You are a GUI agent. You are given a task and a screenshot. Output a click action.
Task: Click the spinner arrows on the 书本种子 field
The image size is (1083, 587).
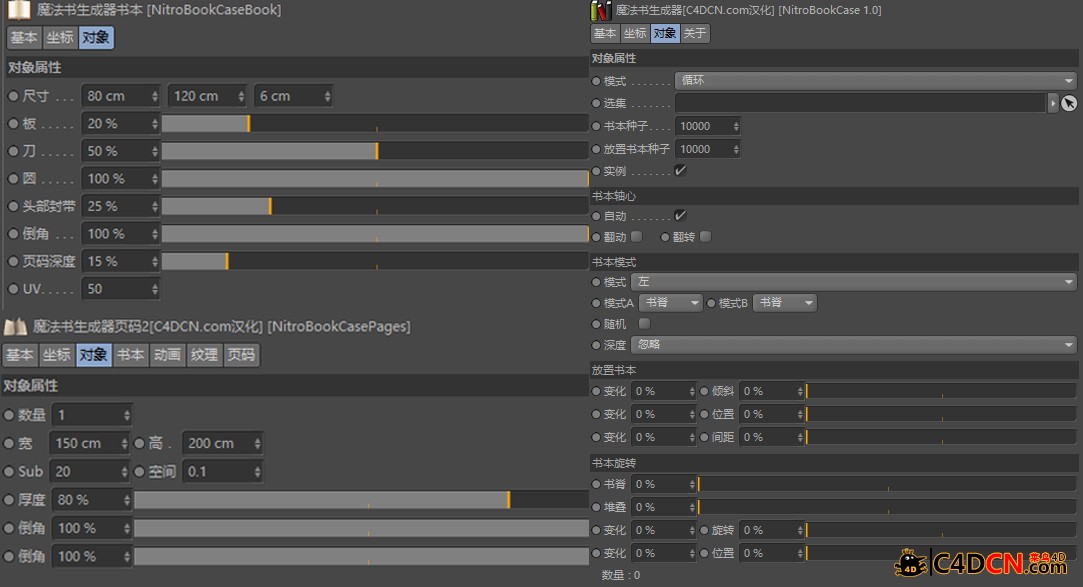click(736, 126)
